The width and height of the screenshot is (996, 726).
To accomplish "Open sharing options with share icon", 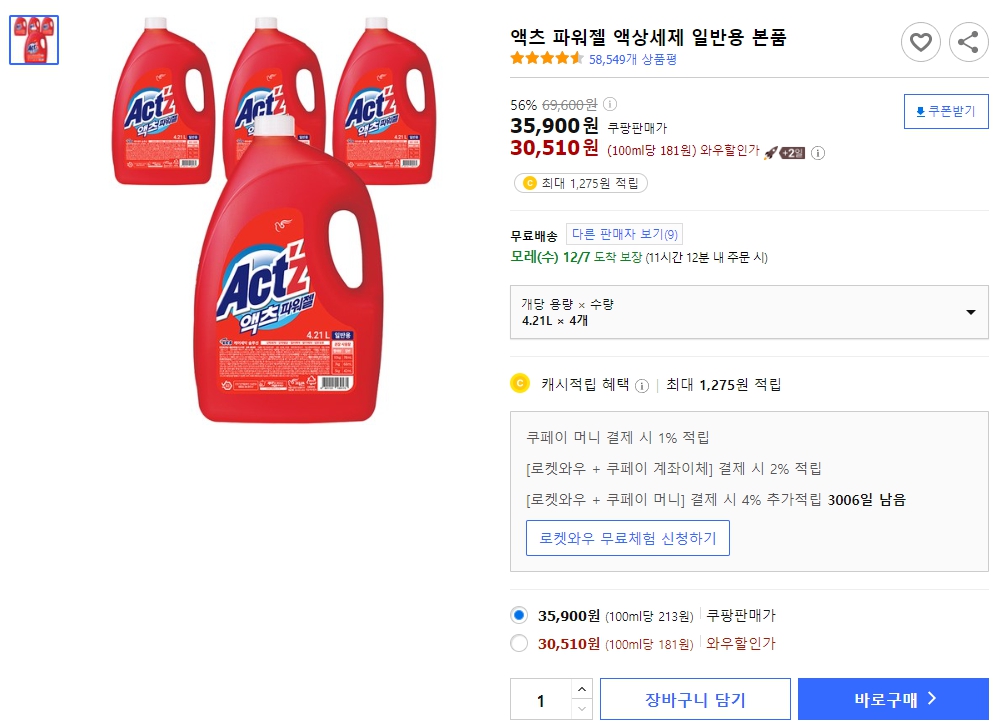I will [968, 42].
